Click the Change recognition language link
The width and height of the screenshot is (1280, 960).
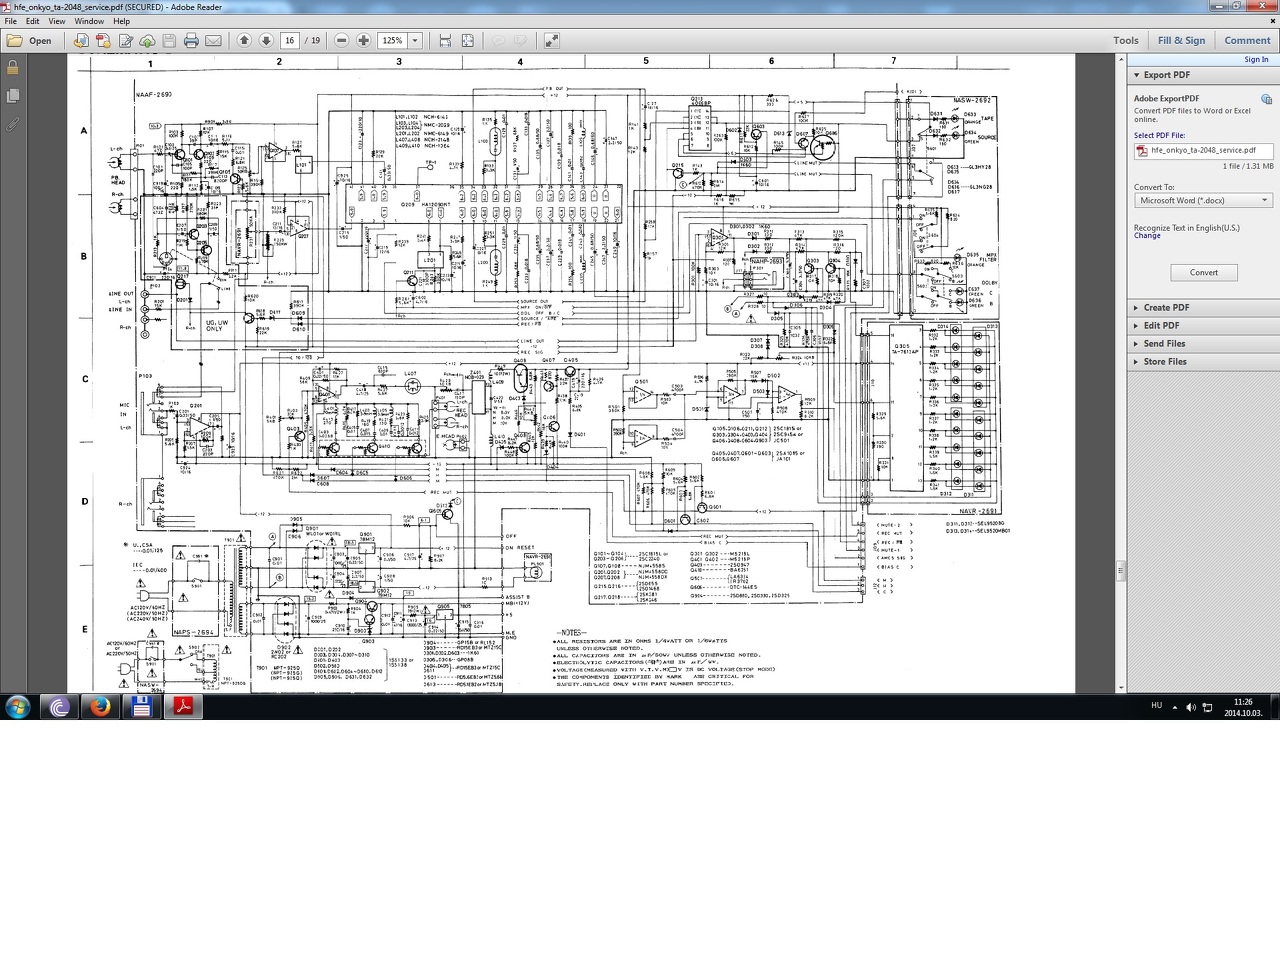[x=1147, y=236]
